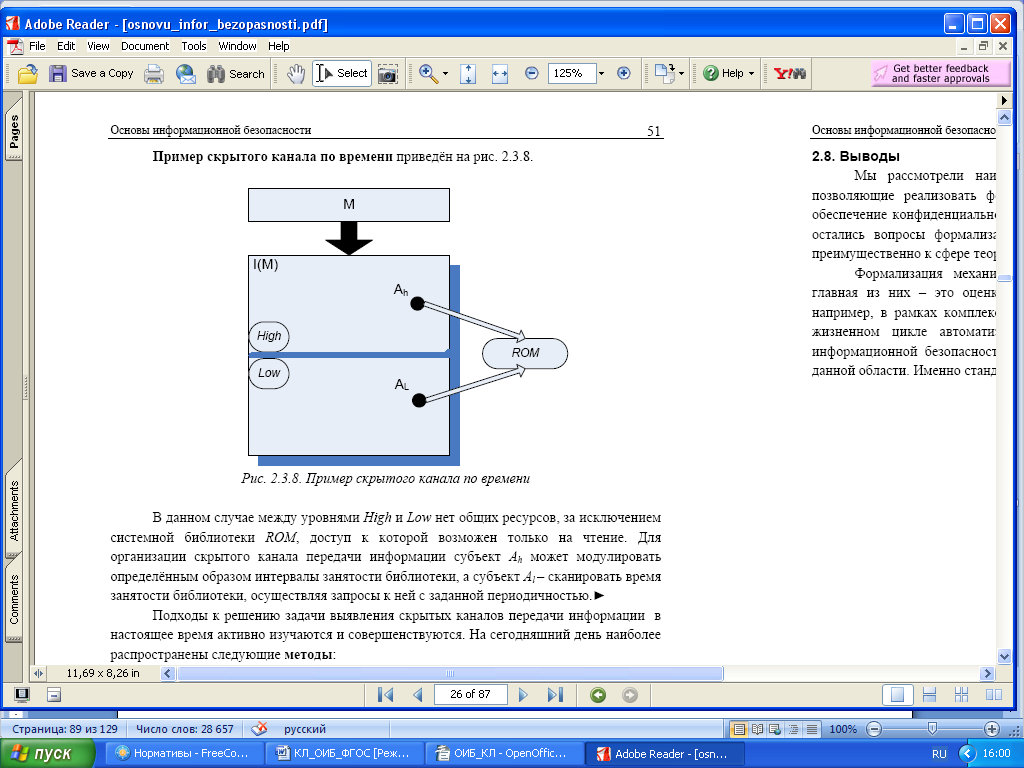
Task: Open the пуск Start button
Action: pos(47,754)
